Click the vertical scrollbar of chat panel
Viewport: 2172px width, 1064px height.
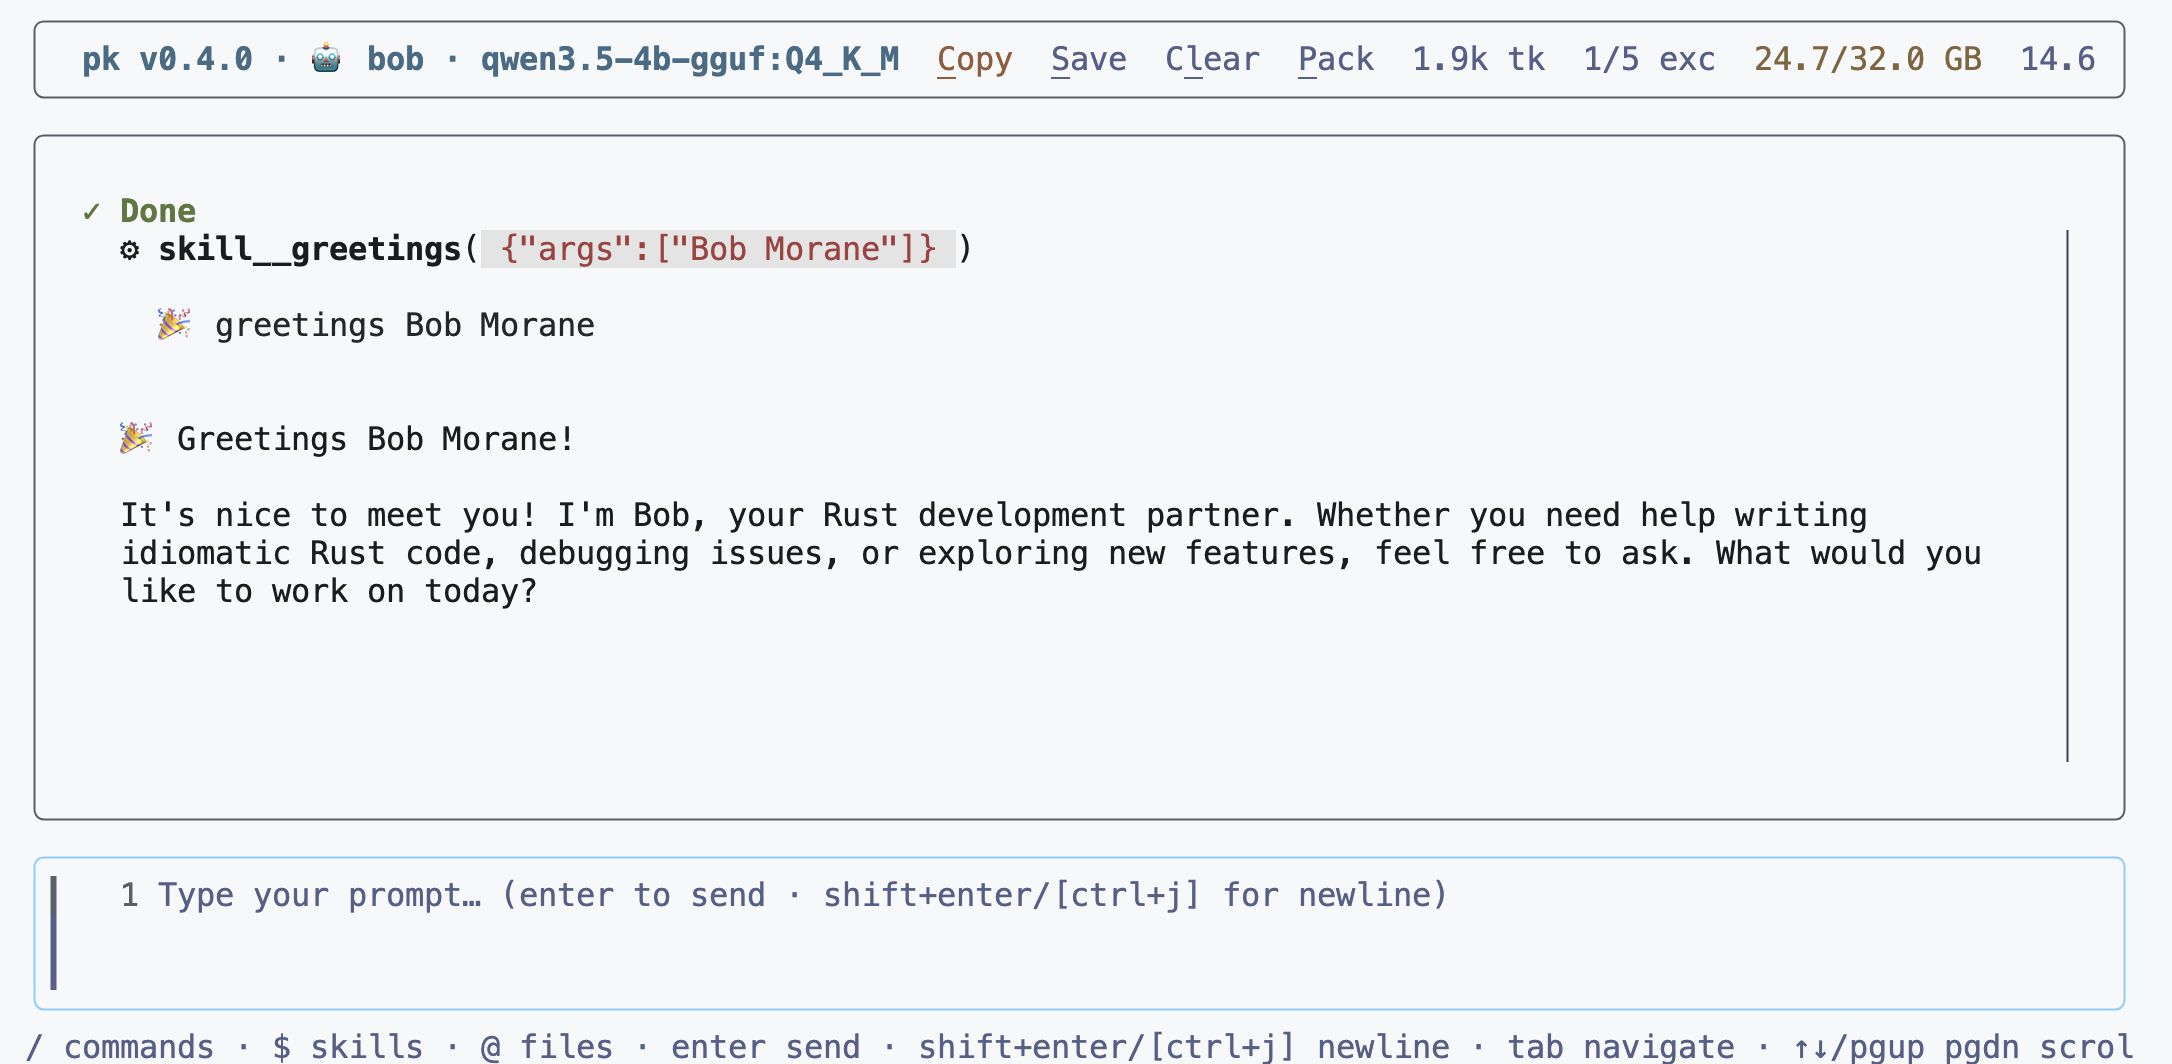pyautogui.click(x=2067, y=495)
